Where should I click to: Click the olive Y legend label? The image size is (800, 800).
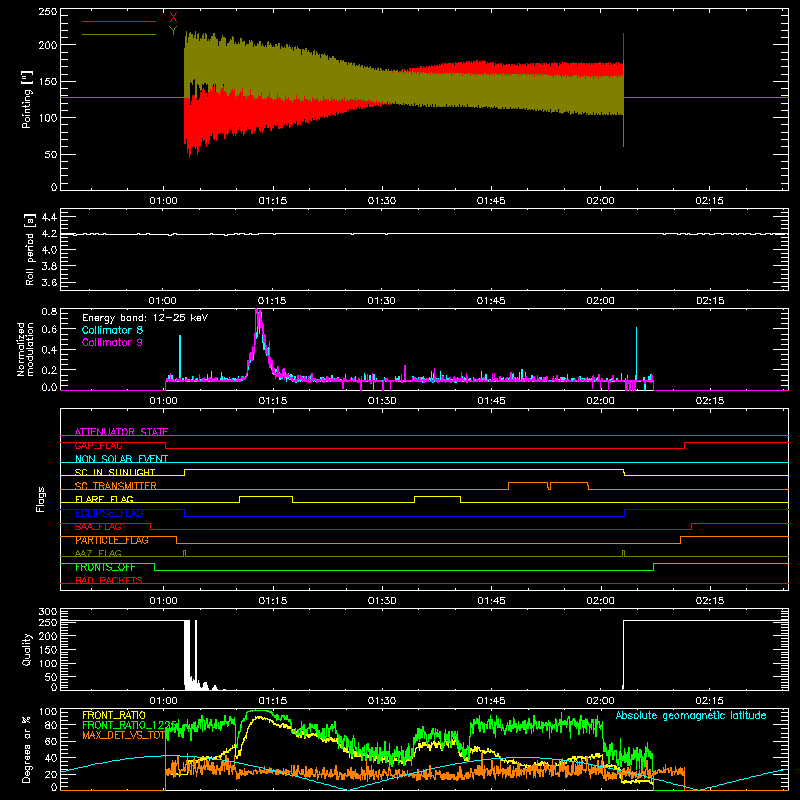tap(173, 31)
